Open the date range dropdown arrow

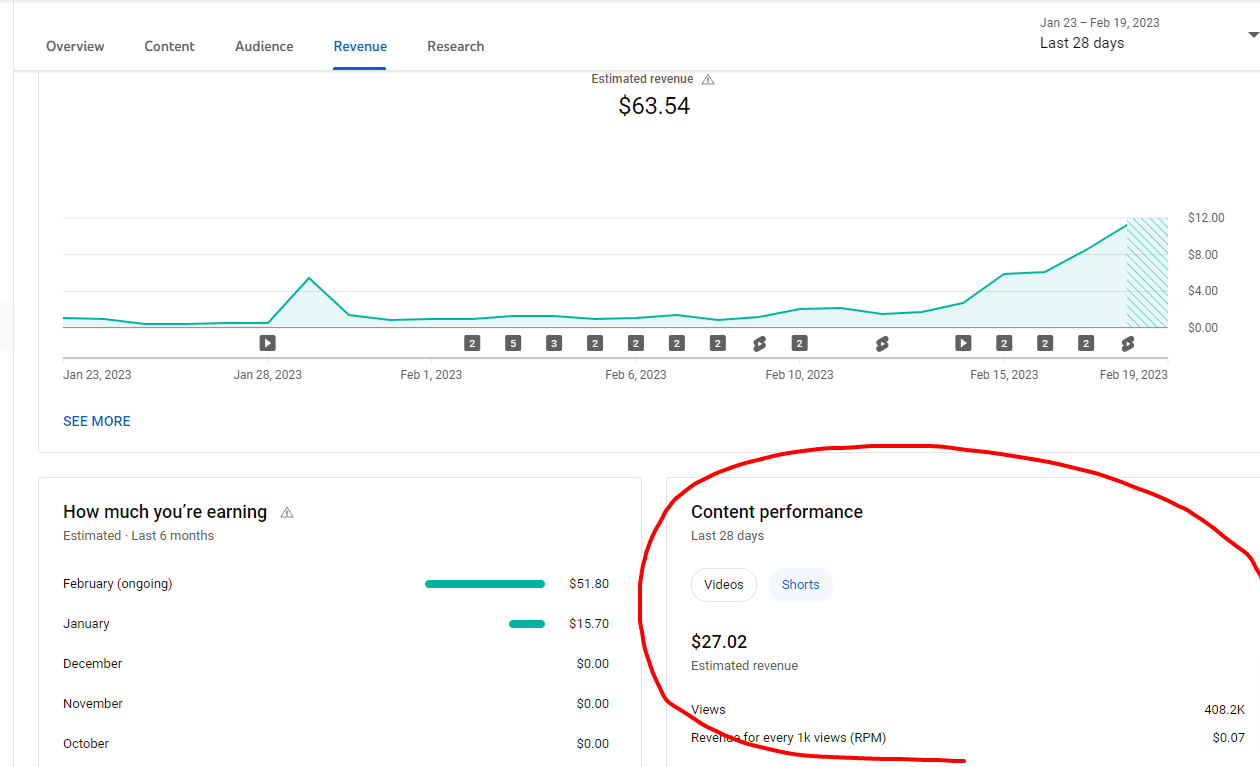tap(1253, 35)
